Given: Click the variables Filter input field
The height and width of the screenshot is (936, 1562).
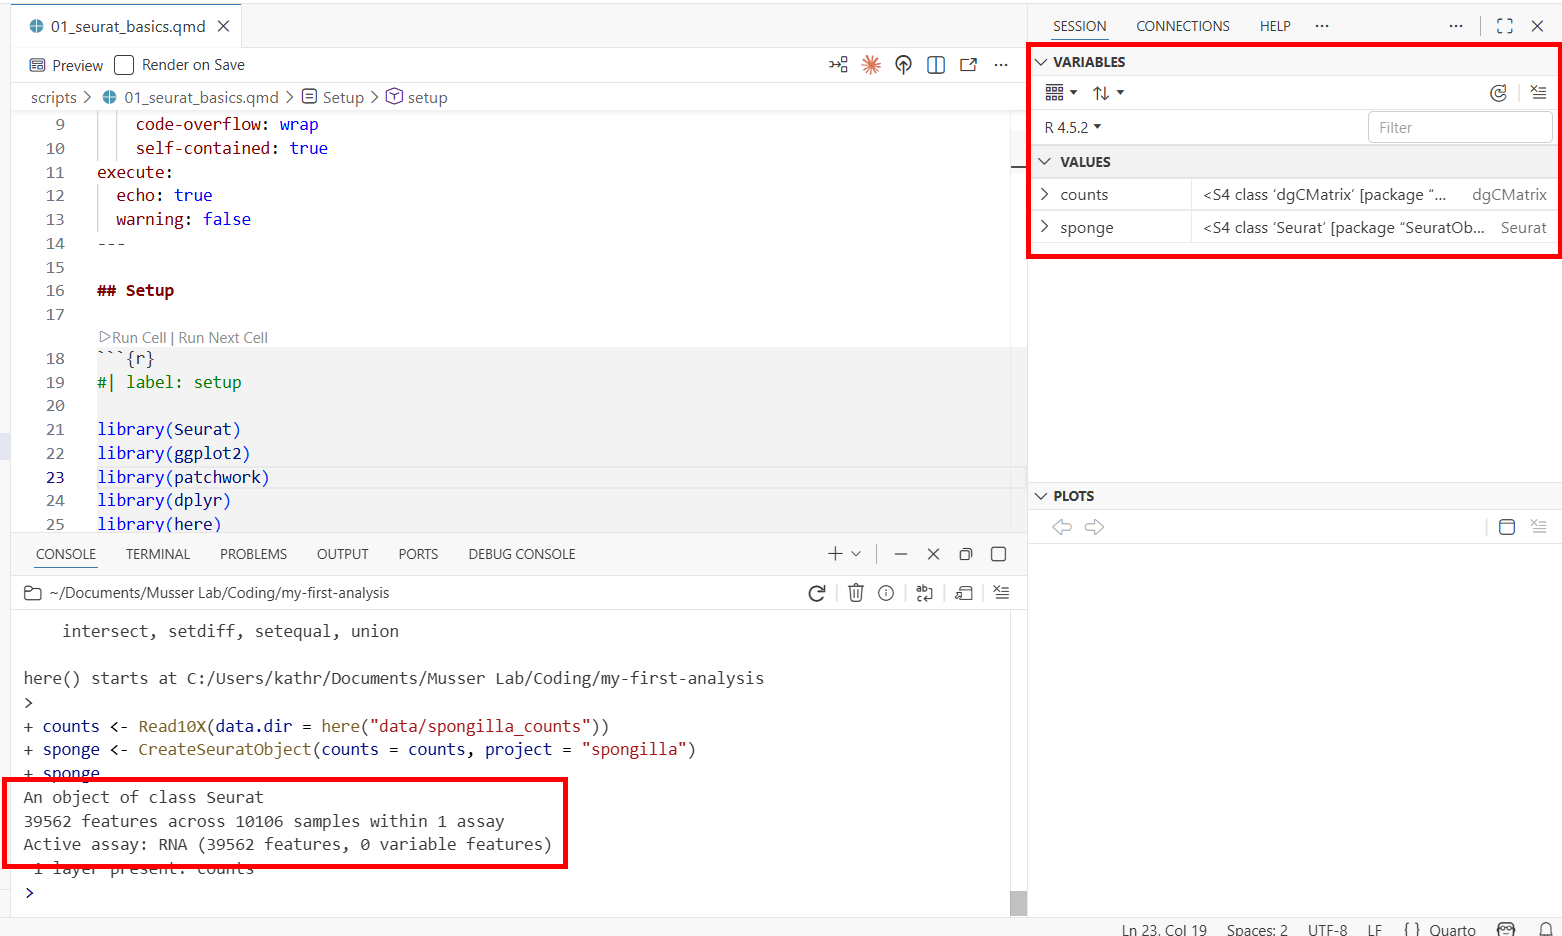Looking at the screenshot, I should tap(1458, 128).
